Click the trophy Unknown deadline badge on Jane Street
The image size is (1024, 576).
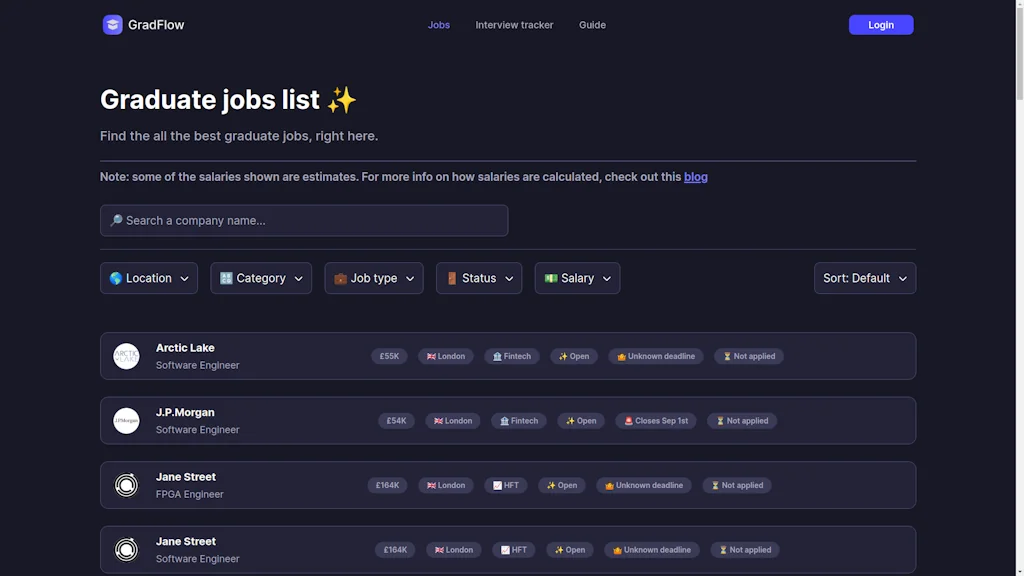(644, 484)
